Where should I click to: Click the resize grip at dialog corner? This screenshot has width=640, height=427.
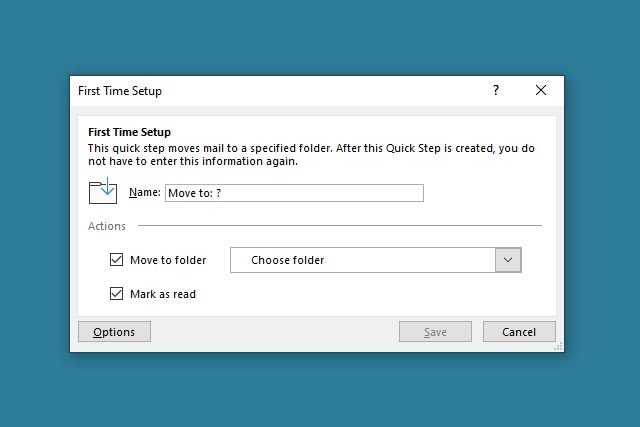click(558, 346)
